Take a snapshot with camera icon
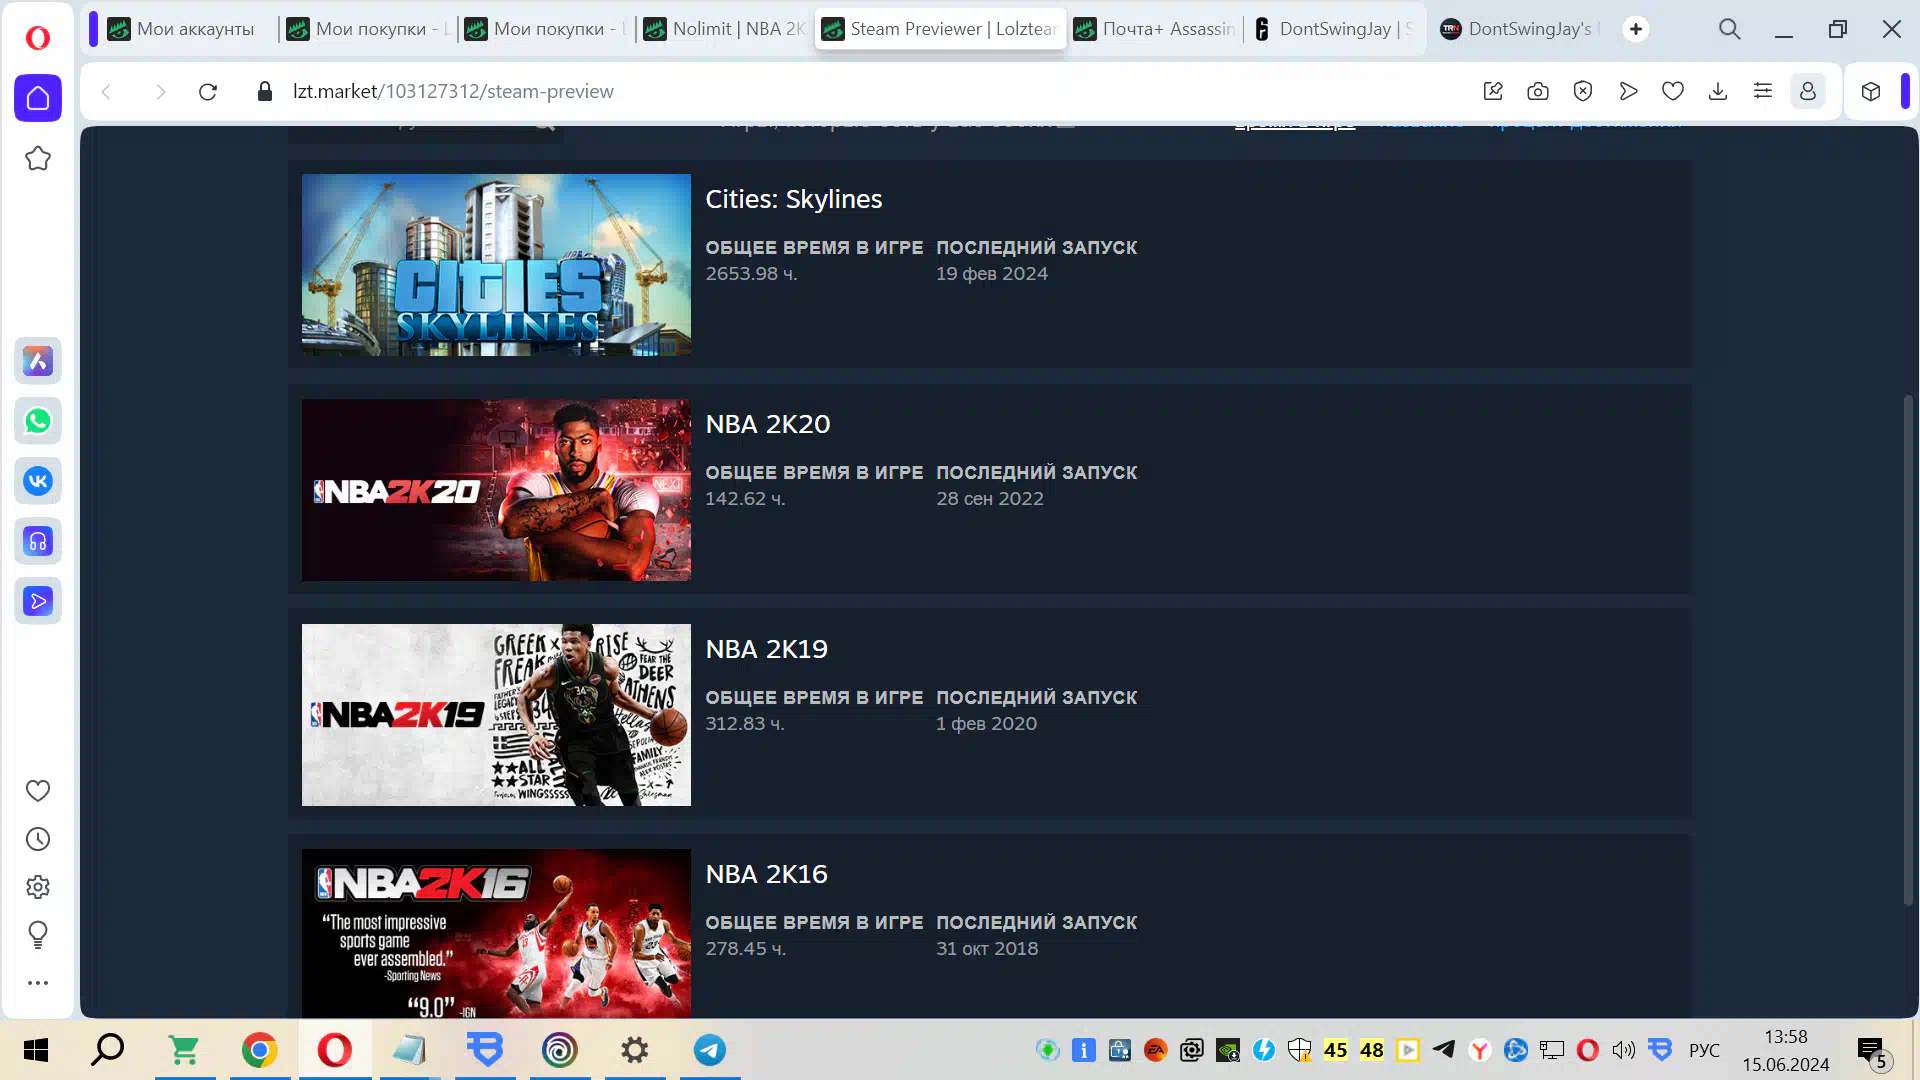This screenshot has width=1920, height=1080. coord(1538,92)
